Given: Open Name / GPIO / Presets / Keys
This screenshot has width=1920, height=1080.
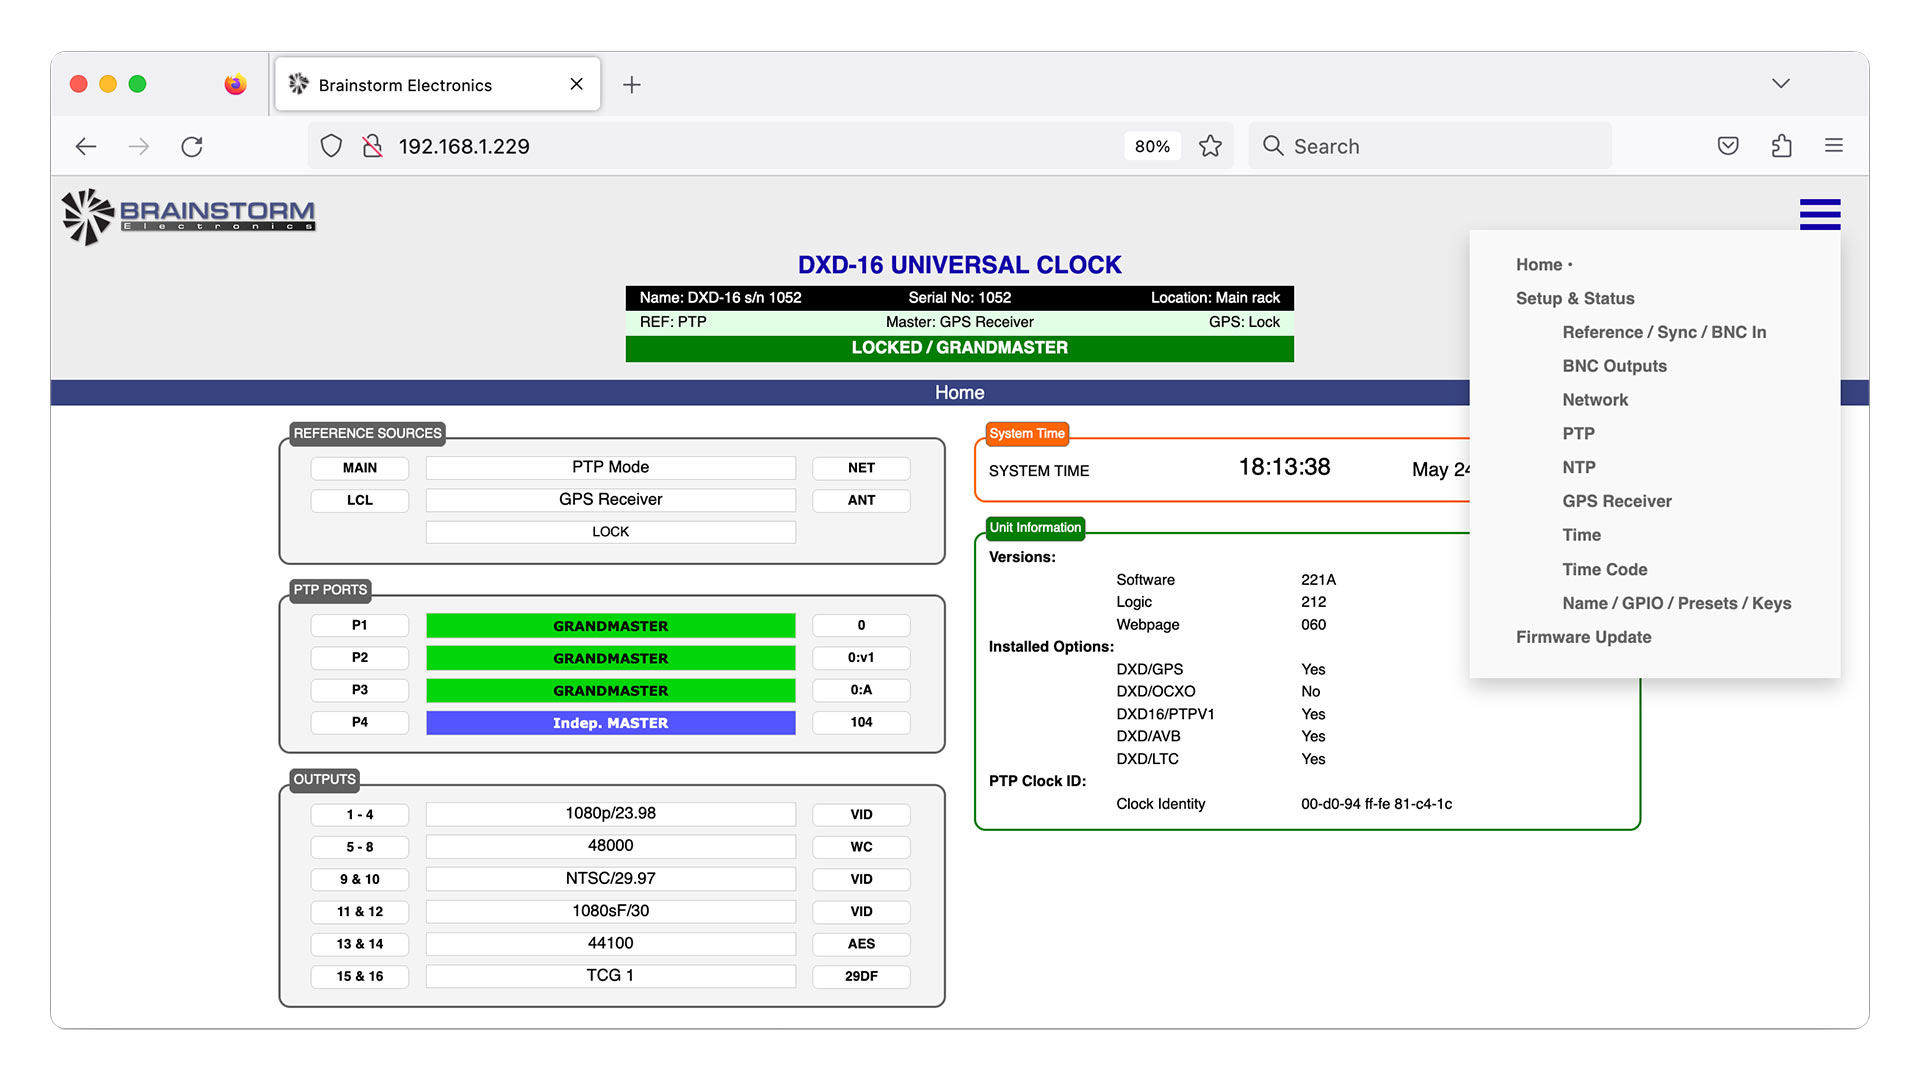Looking at the screenshot, I should pos(1676,603).
